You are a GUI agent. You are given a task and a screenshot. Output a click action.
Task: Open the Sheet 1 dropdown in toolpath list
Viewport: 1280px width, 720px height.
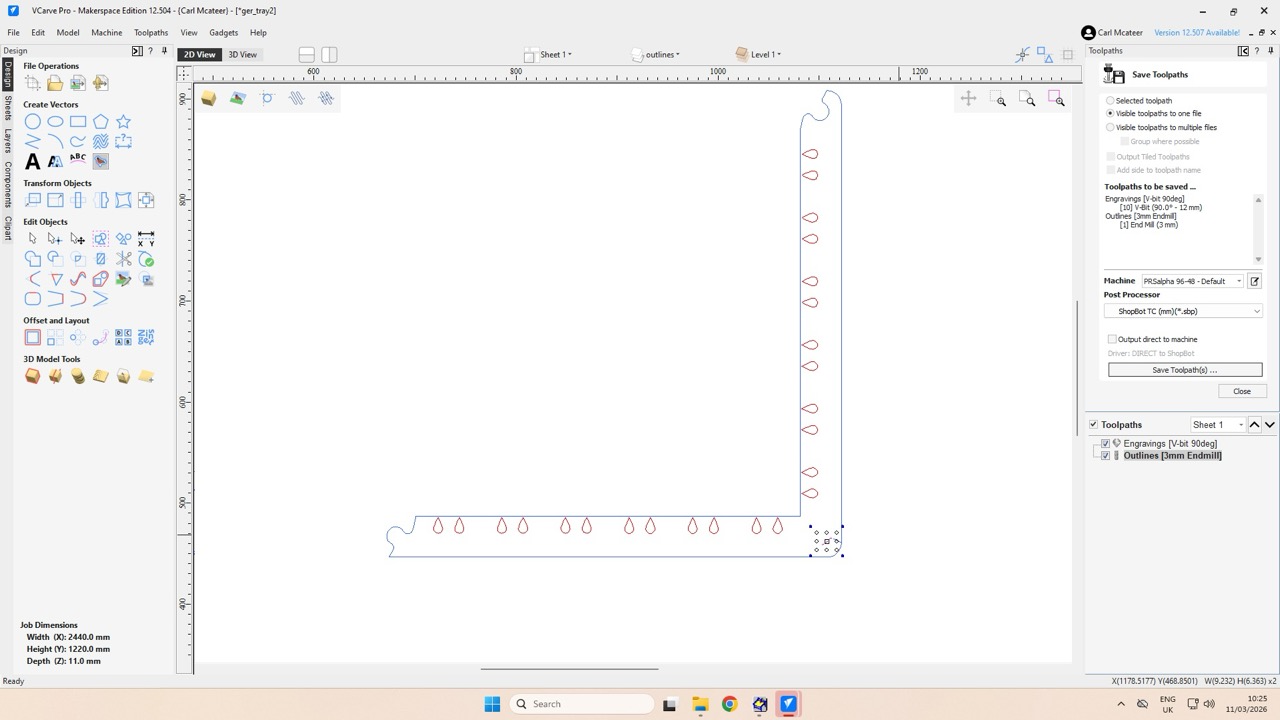(x=1217, y=424)
